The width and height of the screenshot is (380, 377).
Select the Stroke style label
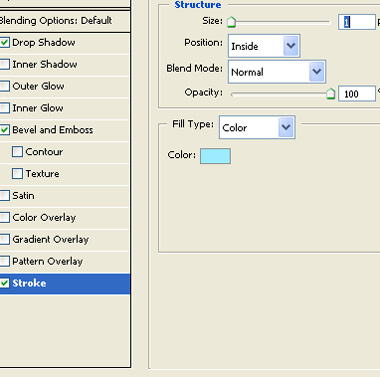(x=29, y=283)
